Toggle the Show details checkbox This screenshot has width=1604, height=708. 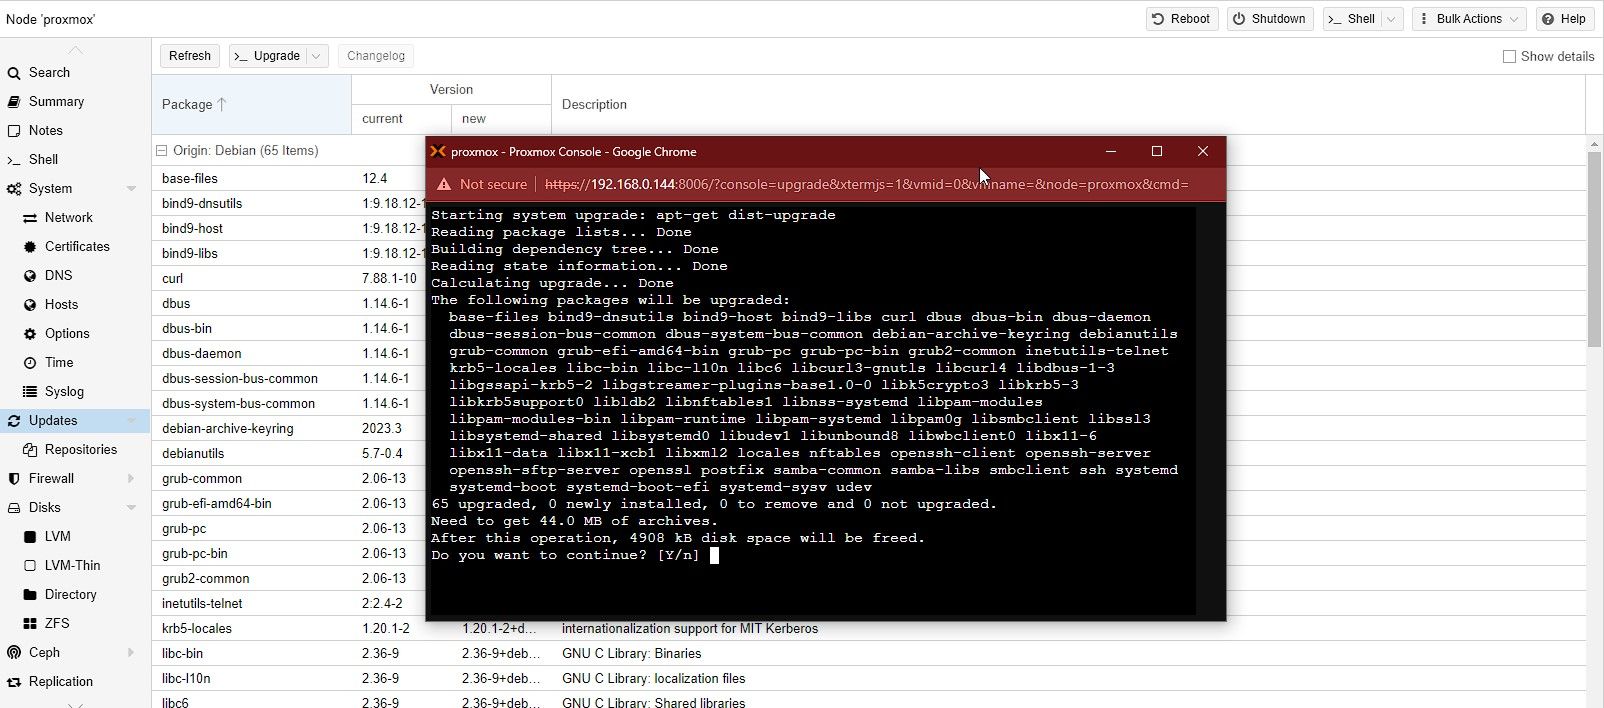pos(1510,57)
